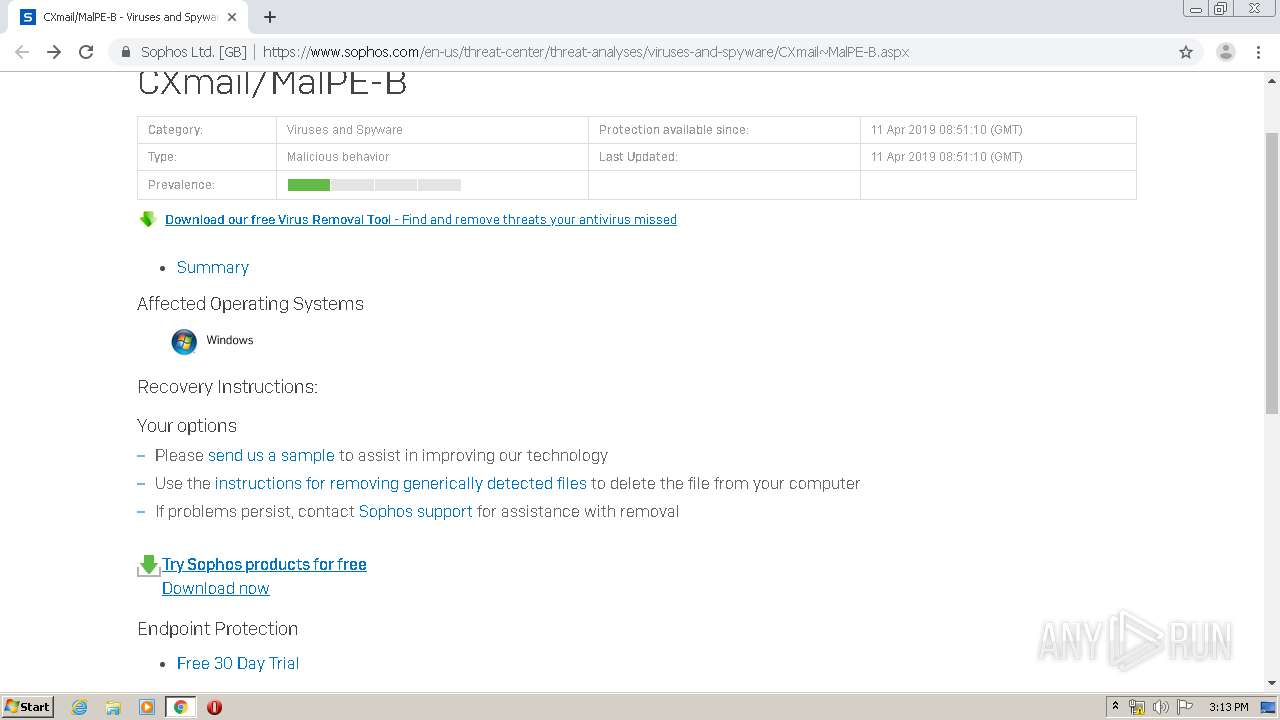
Task: Follow the 'send us a sample' link
Action: point(271,455)
